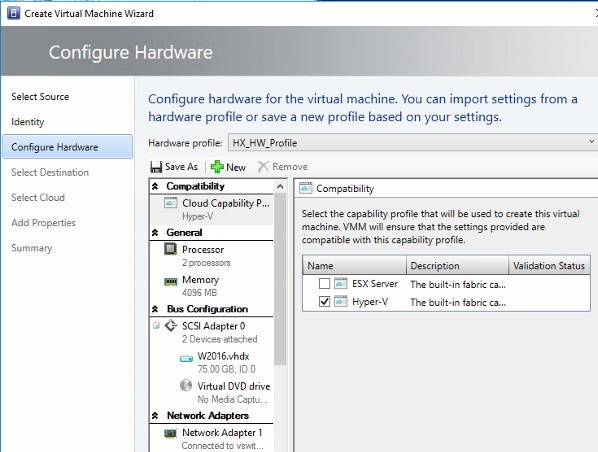Click the Memory module icon

point(170,281)
